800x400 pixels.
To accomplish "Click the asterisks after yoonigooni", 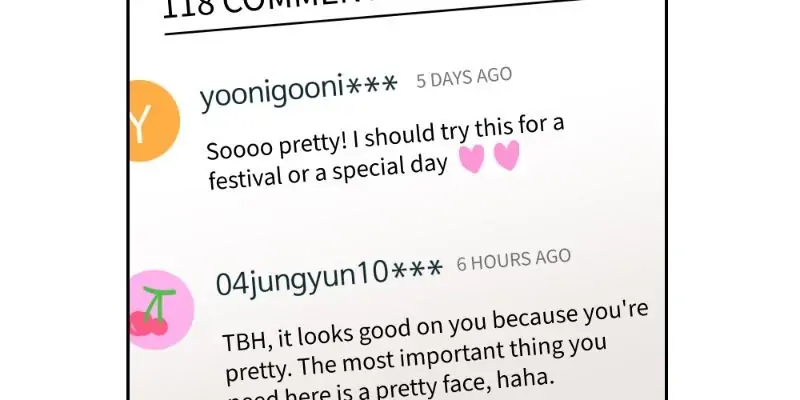I will point(371,84).
